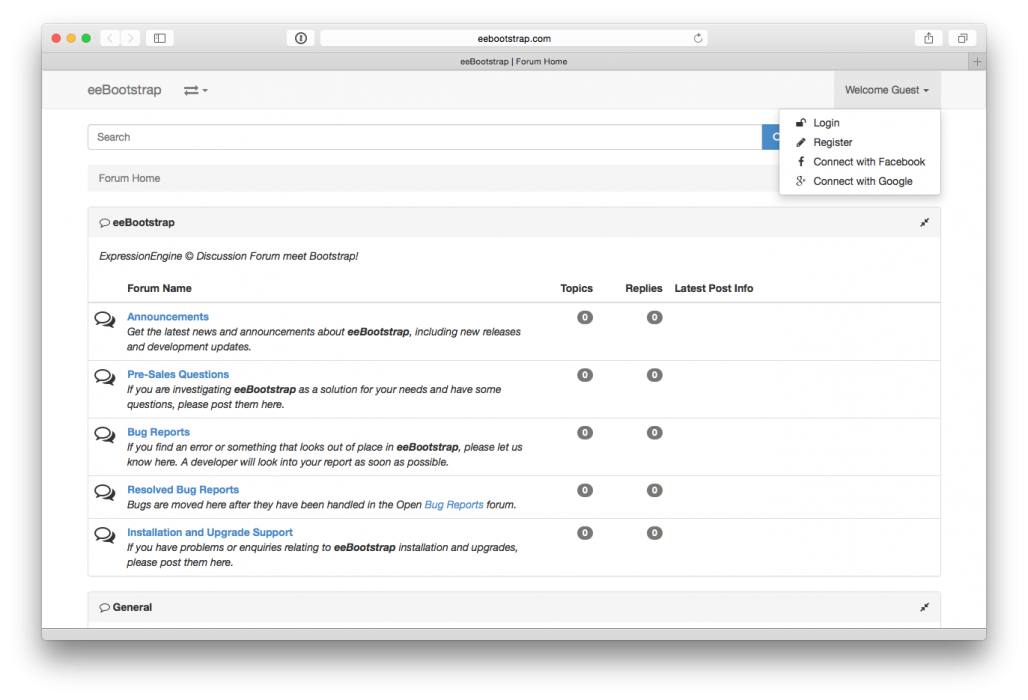The height and width of the screenshot is (700, 1028).
Task: Click the chat icon beside Installation and Upgrade Support
Action: click(105, 535)
